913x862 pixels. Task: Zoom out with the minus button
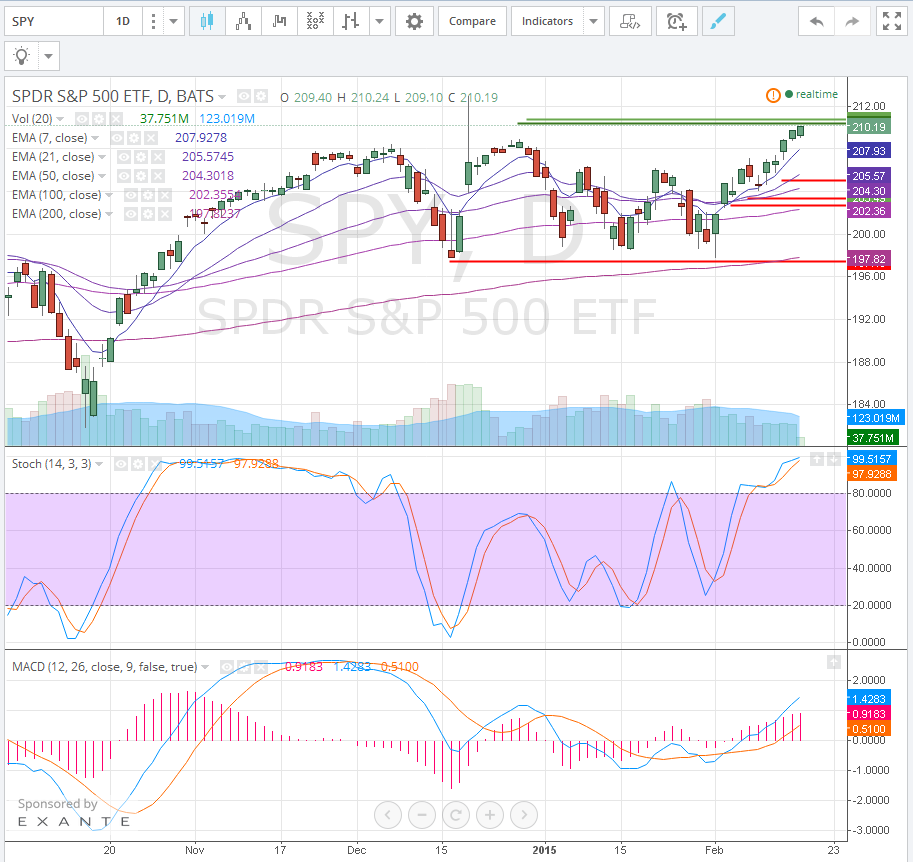(422, 815)
